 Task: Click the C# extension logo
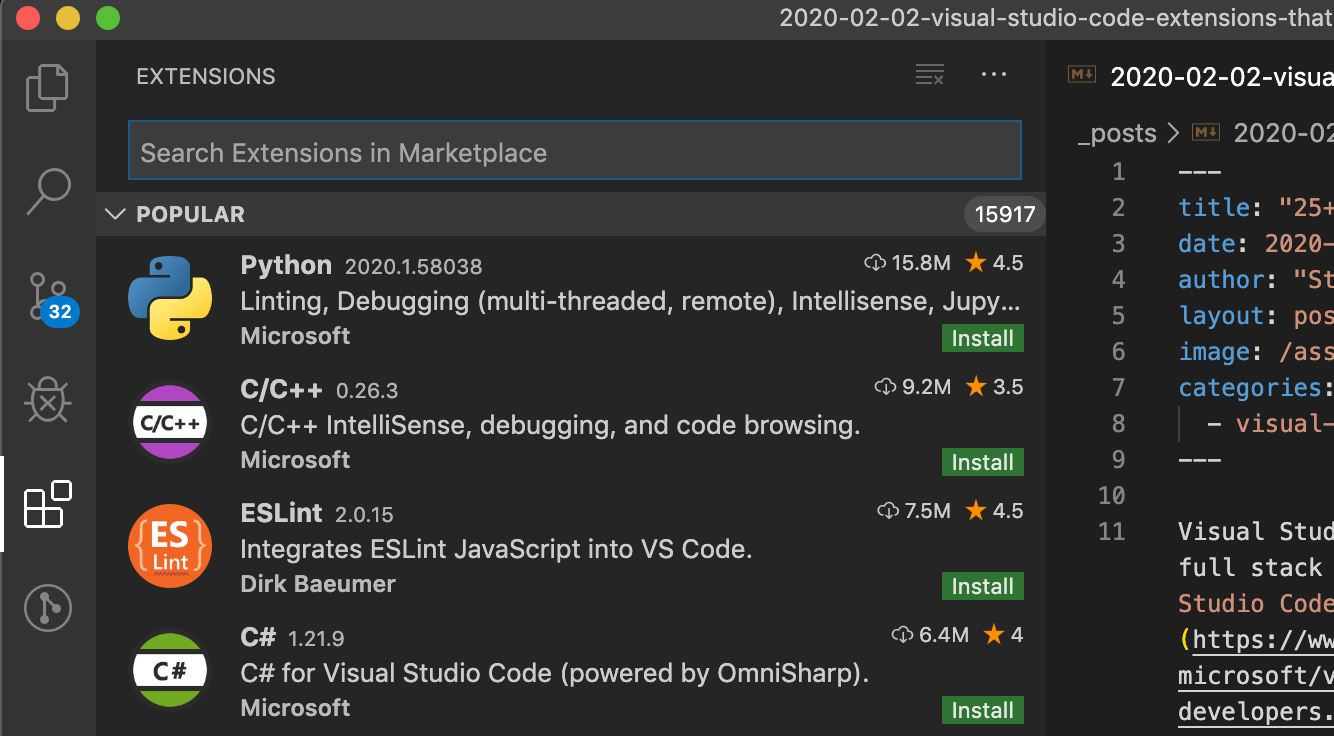170,670
